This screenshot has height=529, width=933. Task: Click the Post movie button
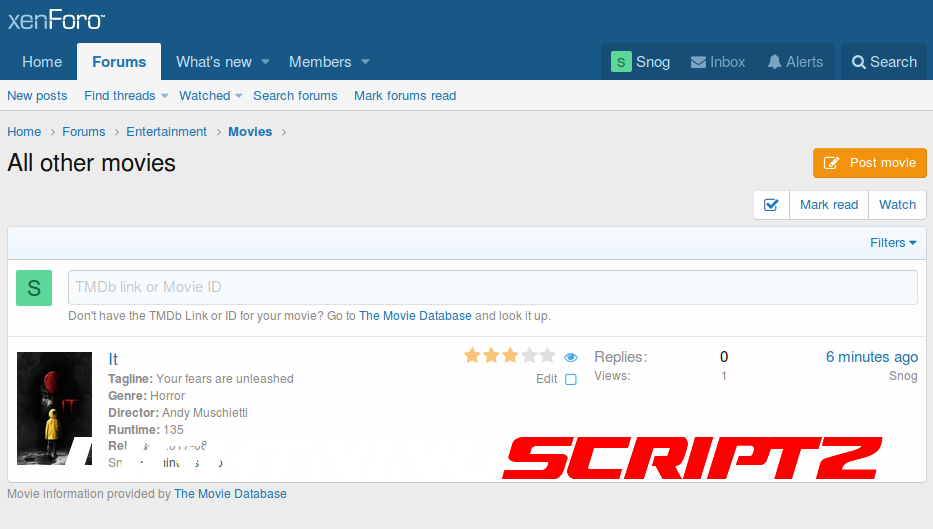[x=870, y=163]
